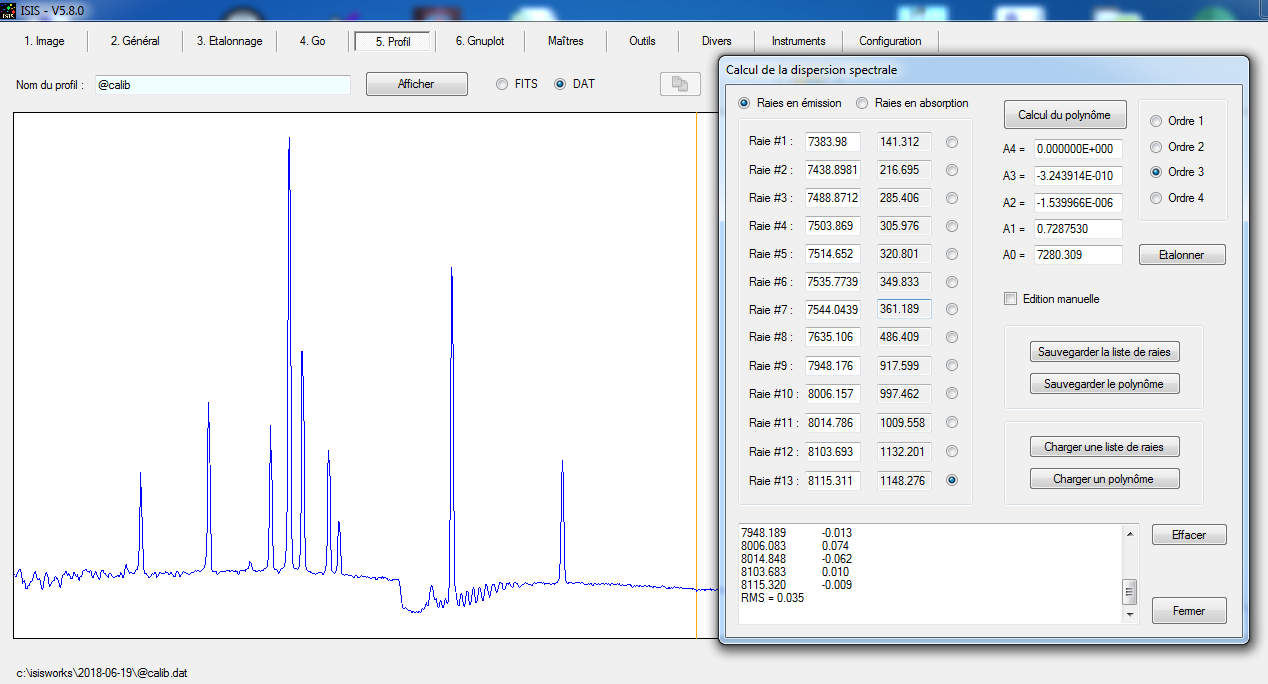Click the A0 coefficient input field
The image size is (1268, 684).
tap(1078, 255)
